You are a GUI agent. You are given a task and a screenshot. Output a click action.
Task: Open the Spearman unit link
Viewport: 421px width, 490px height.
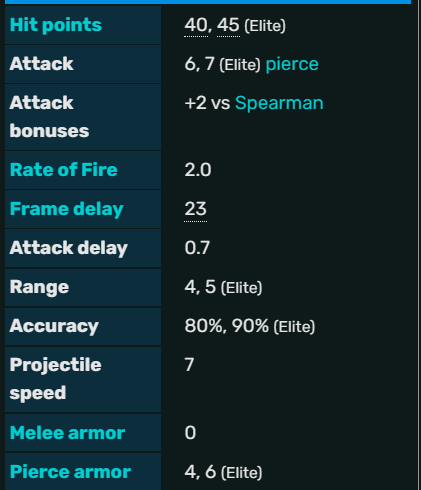click(x=279, y=103)
